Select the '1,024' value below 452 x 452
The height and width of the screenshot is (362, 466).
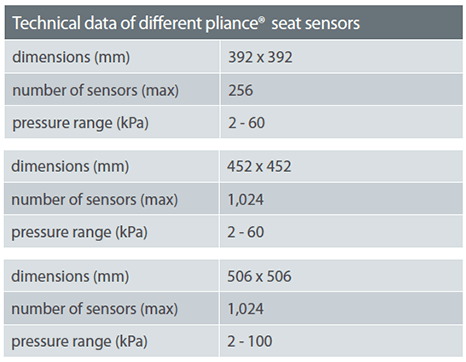coord(245,200)
